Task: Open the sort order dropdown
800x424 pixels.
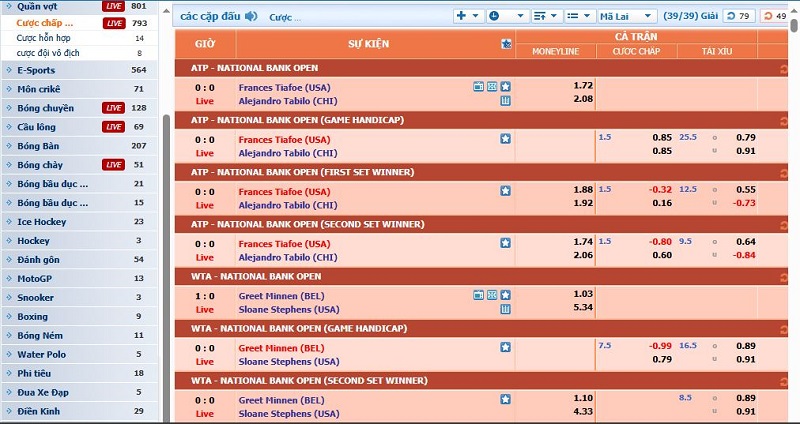Action: tap(546, 16)
